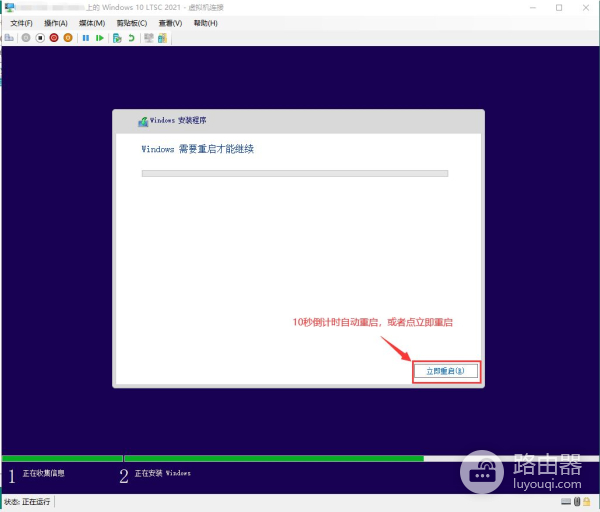Click the Windows 安装程序 title icon
600x512 pixels.
pos(143,121)
